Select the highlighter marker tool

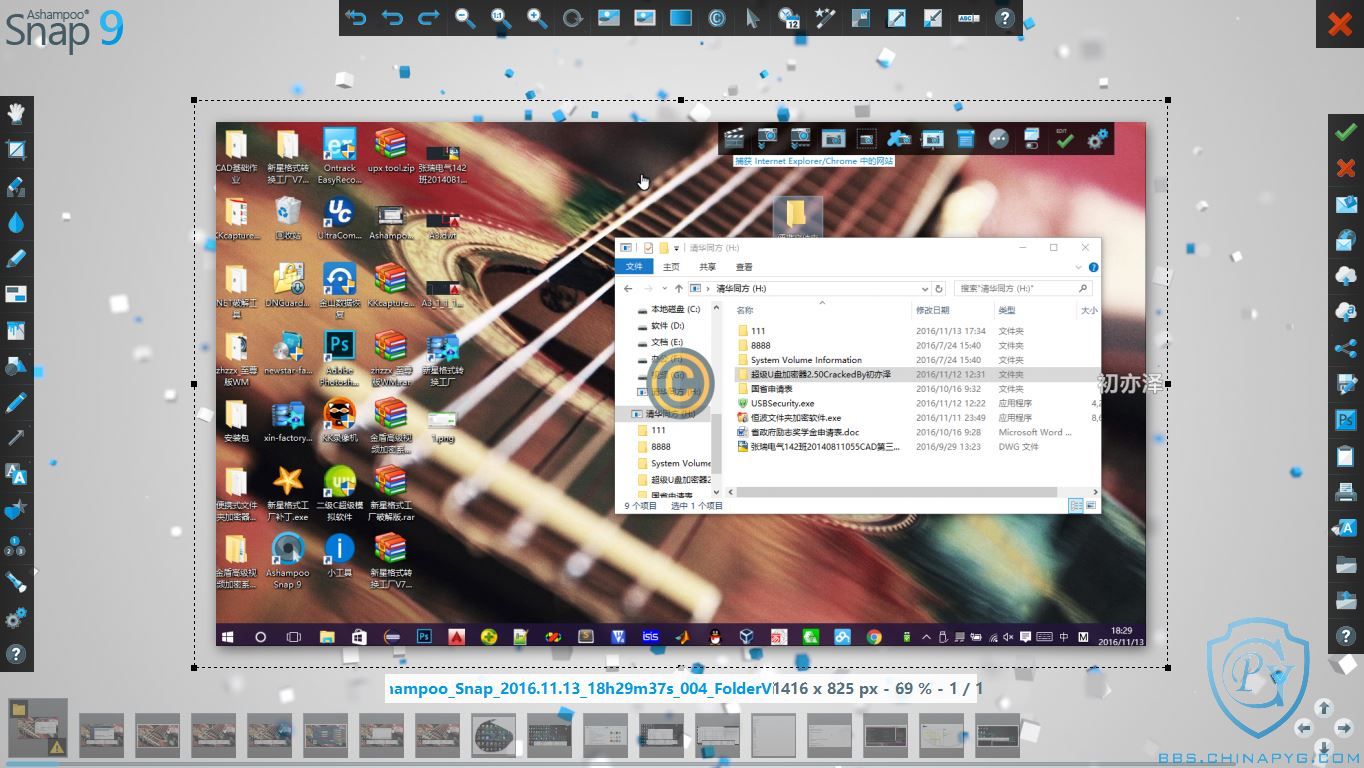16,258
